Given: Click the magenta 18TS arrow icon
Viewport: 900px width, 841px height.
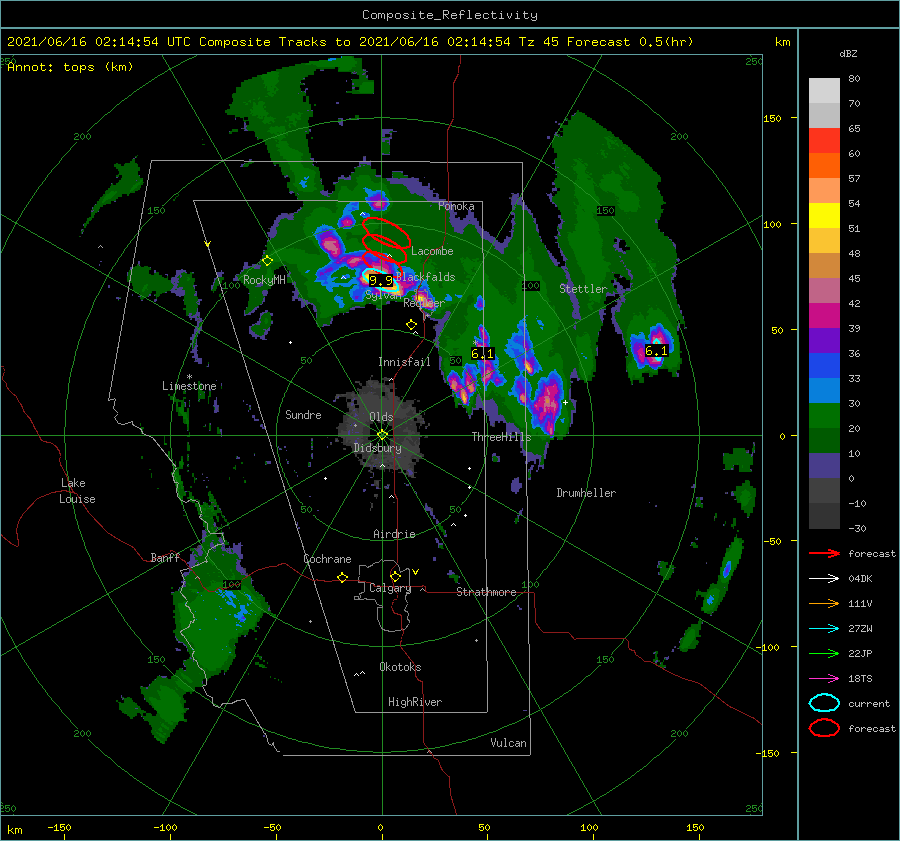Looking at the screenshot, I should [824, 679].
